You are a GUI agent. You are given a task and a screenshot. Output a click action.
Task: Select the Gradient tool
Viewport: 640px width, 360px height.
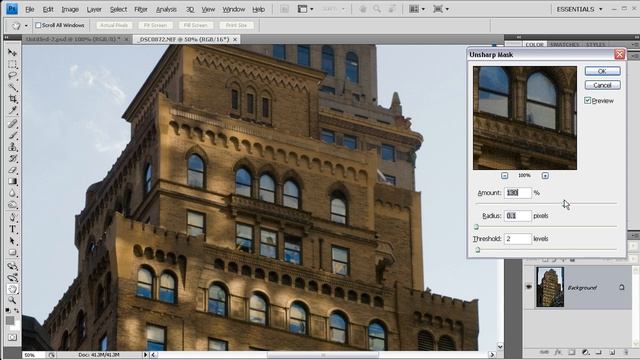12,181
